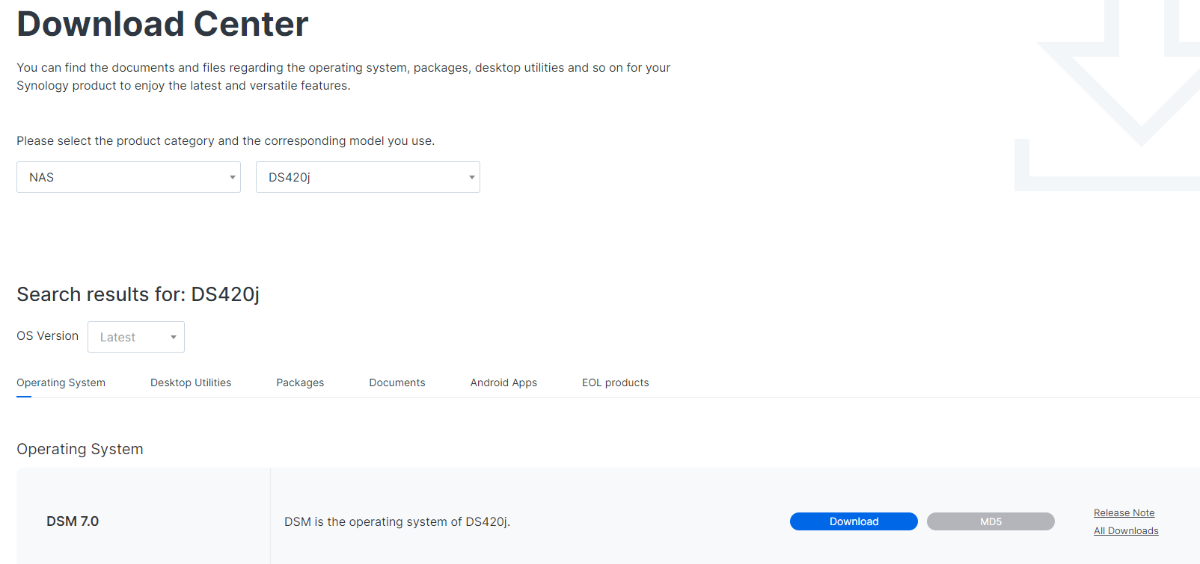This screenshot has height=564, width=1200.
Task: Click the Download Center page heading
Action: [162, 23]
